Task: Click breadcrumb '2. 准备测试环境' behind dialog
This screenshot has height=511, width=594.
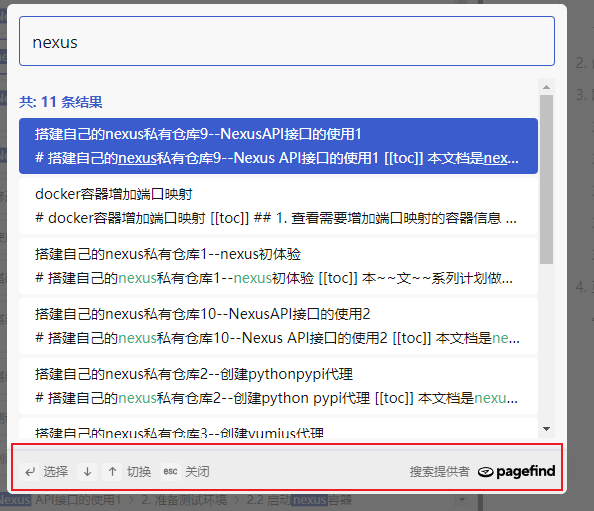Action: click(x=184, y=500)
